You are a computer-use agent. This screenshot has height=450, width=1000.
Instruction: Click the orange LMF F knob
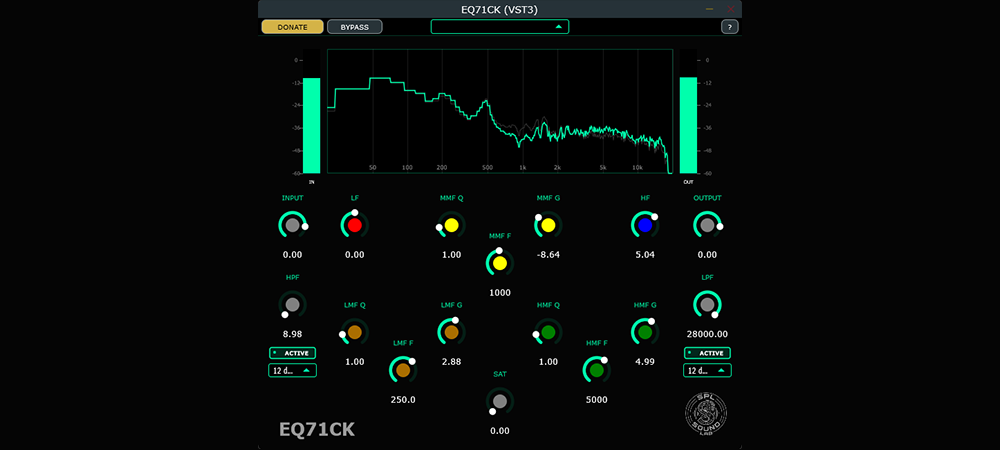[x=403, y=370]
